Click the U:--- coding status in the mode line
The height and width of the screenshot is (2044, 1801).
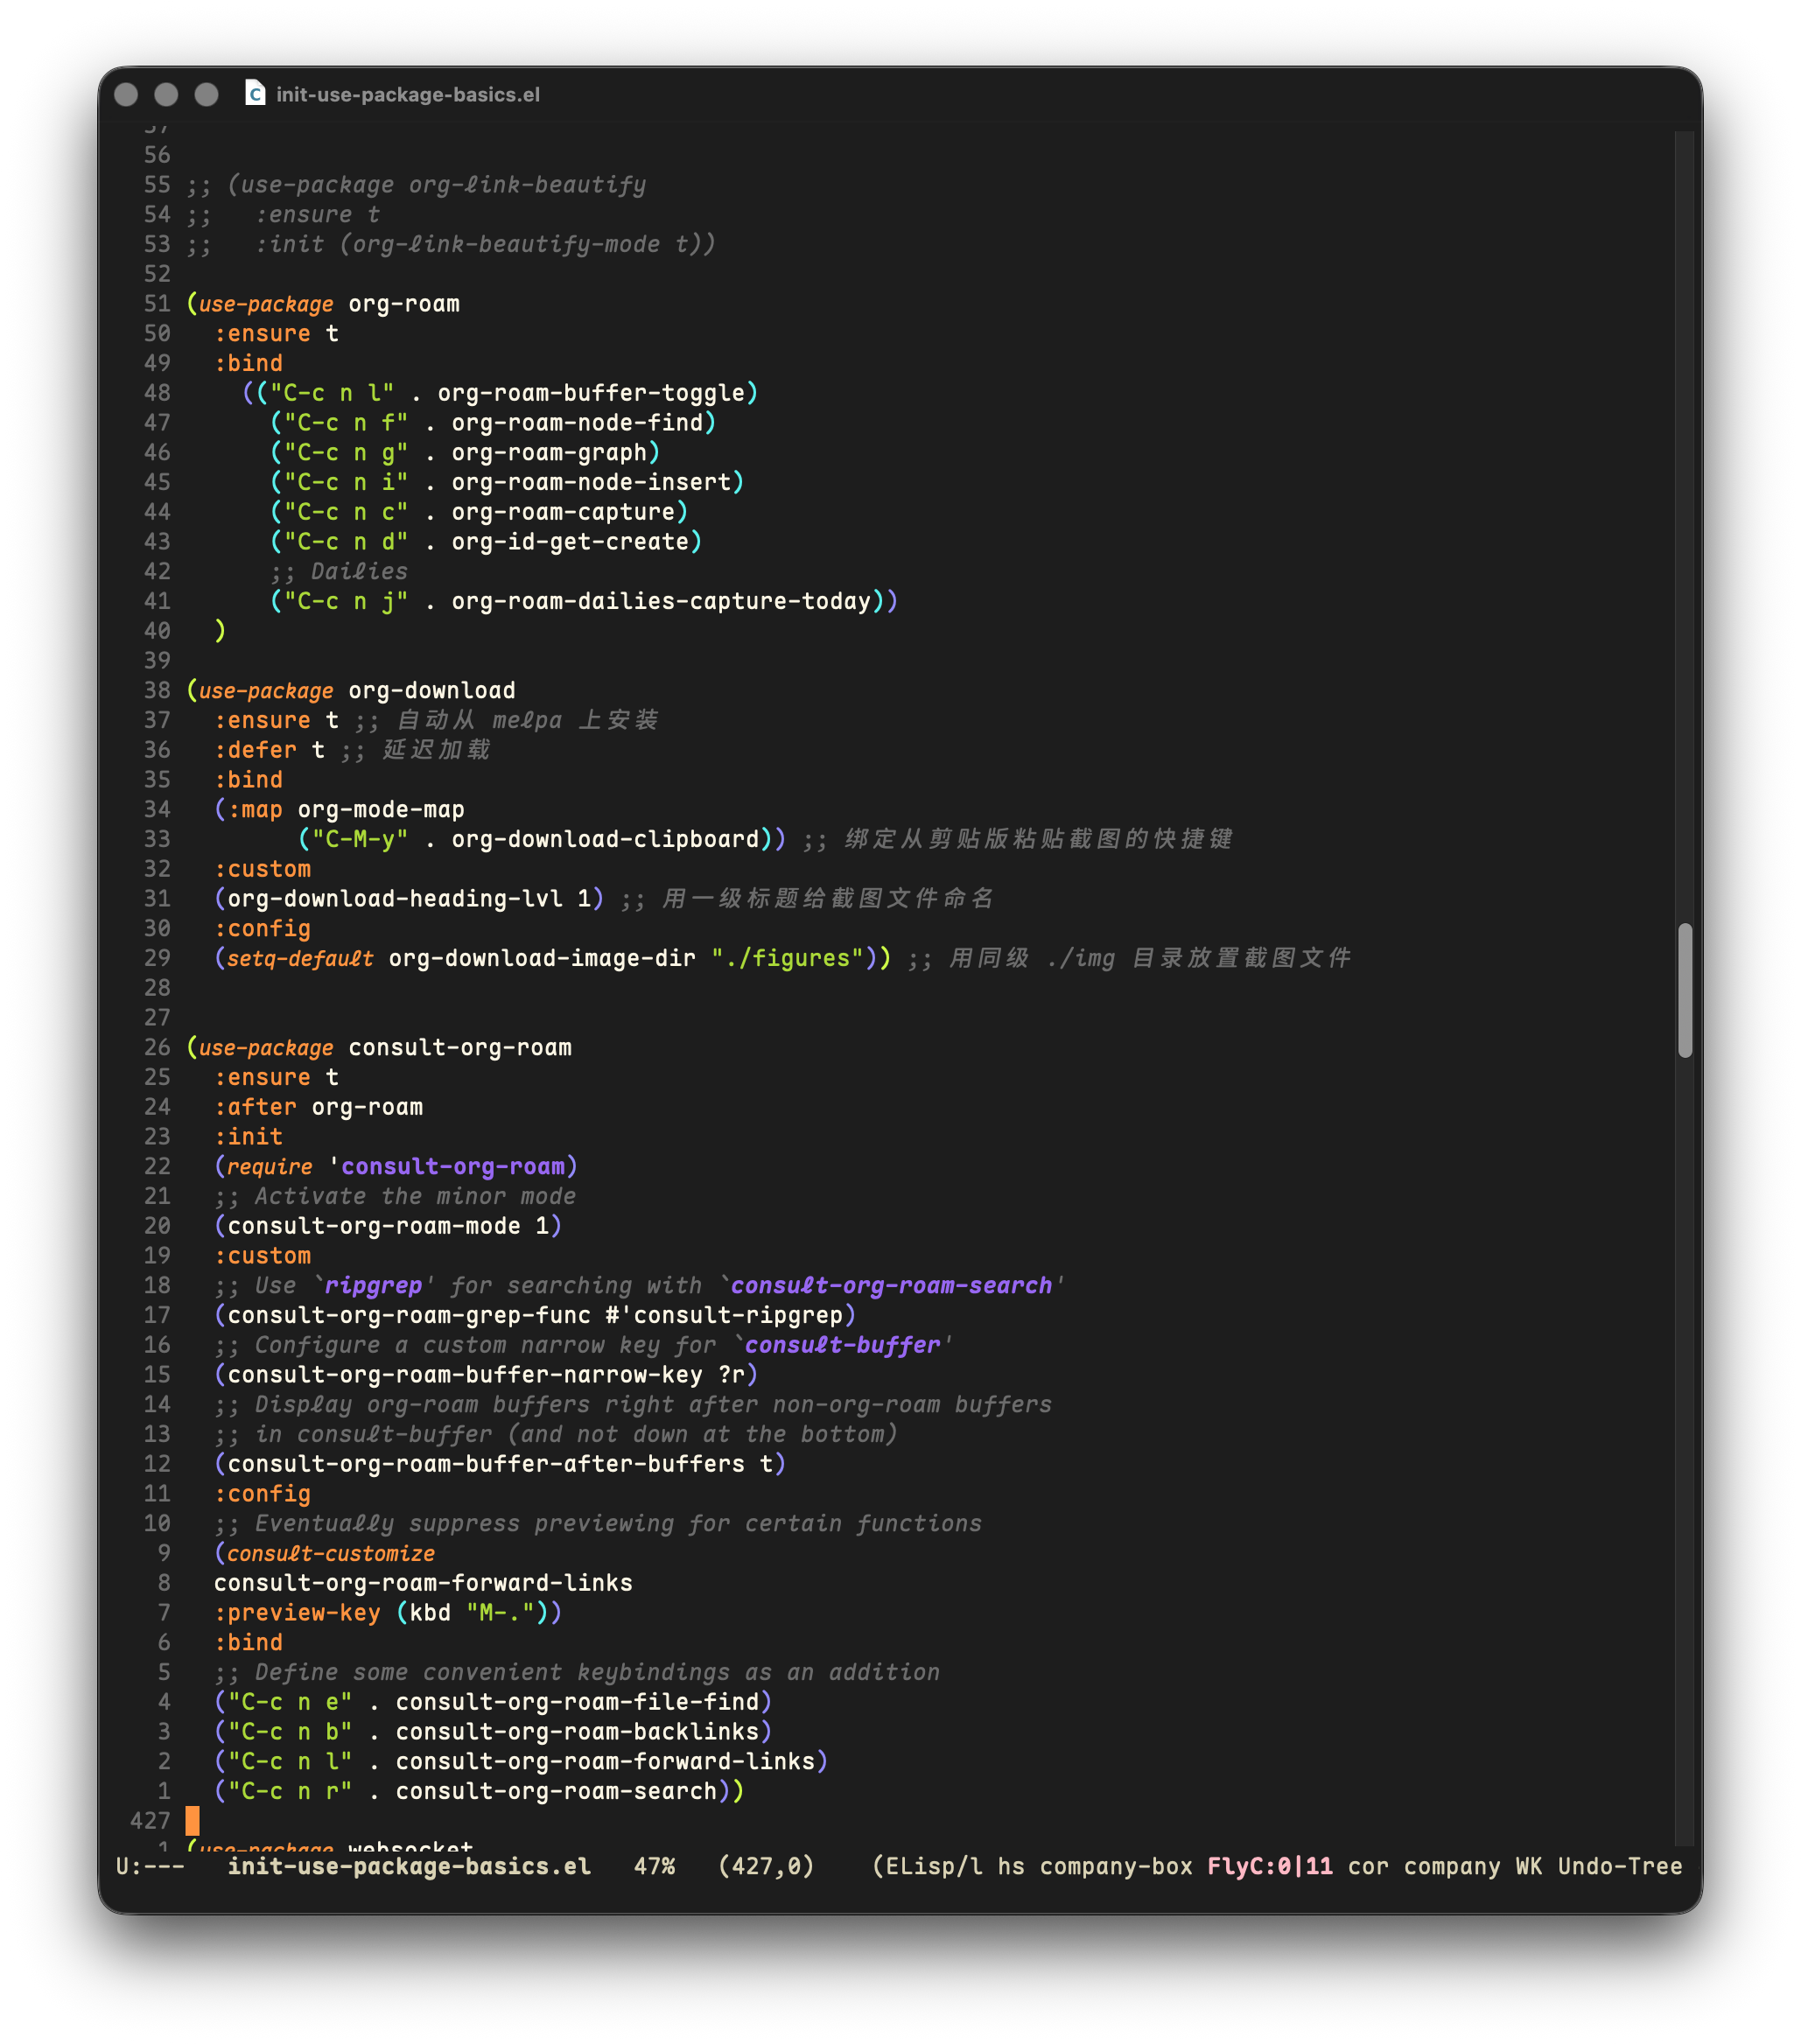click(150, 1866)
